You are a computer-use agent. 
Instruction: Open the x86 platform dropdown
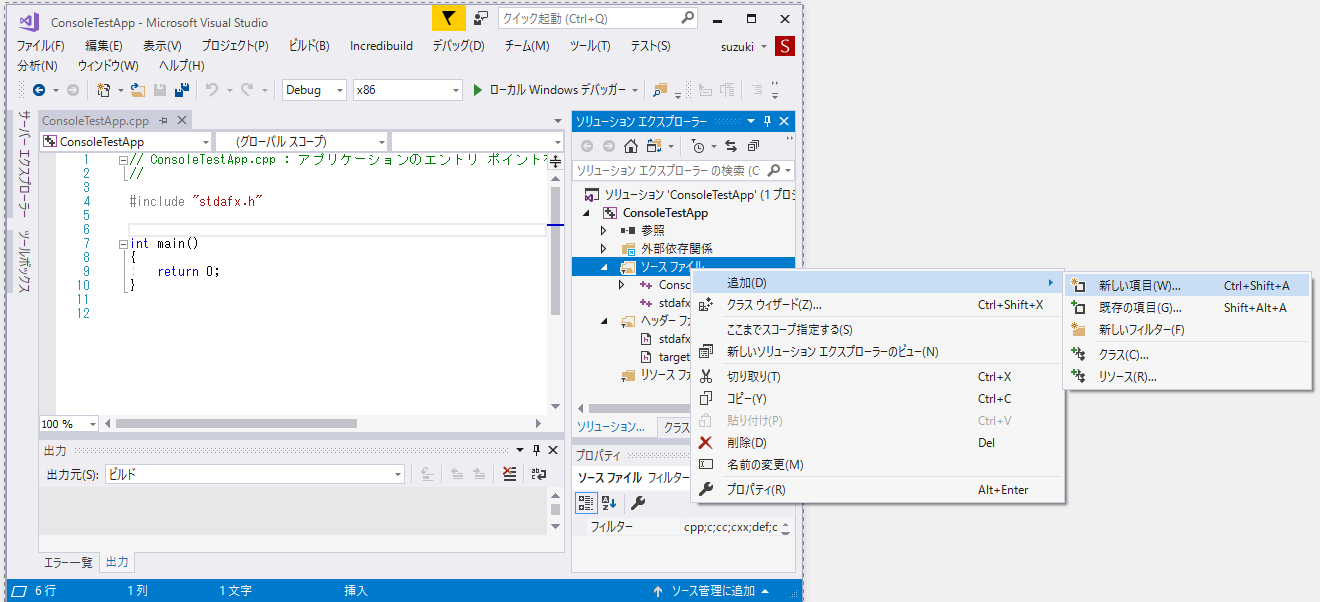point(408,90)
